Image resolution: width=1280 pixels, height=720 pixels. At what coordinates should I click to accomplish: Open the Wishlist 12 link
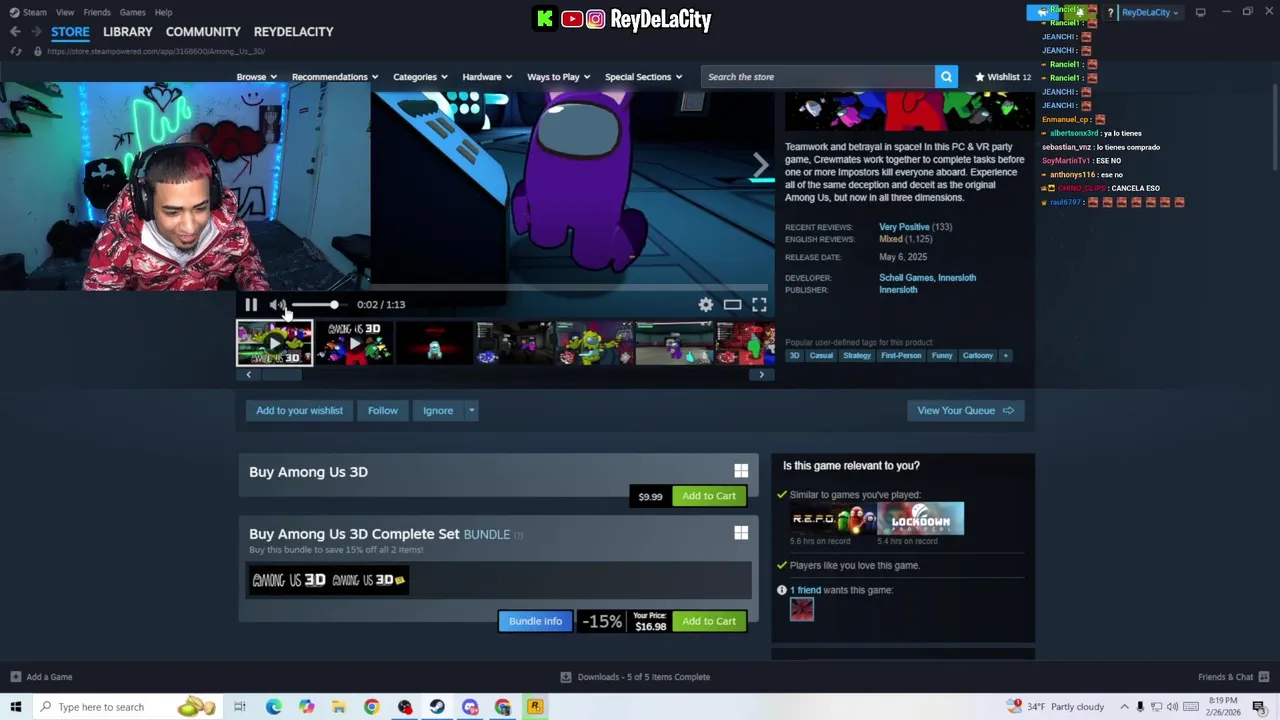click(x=1003, y=77)
